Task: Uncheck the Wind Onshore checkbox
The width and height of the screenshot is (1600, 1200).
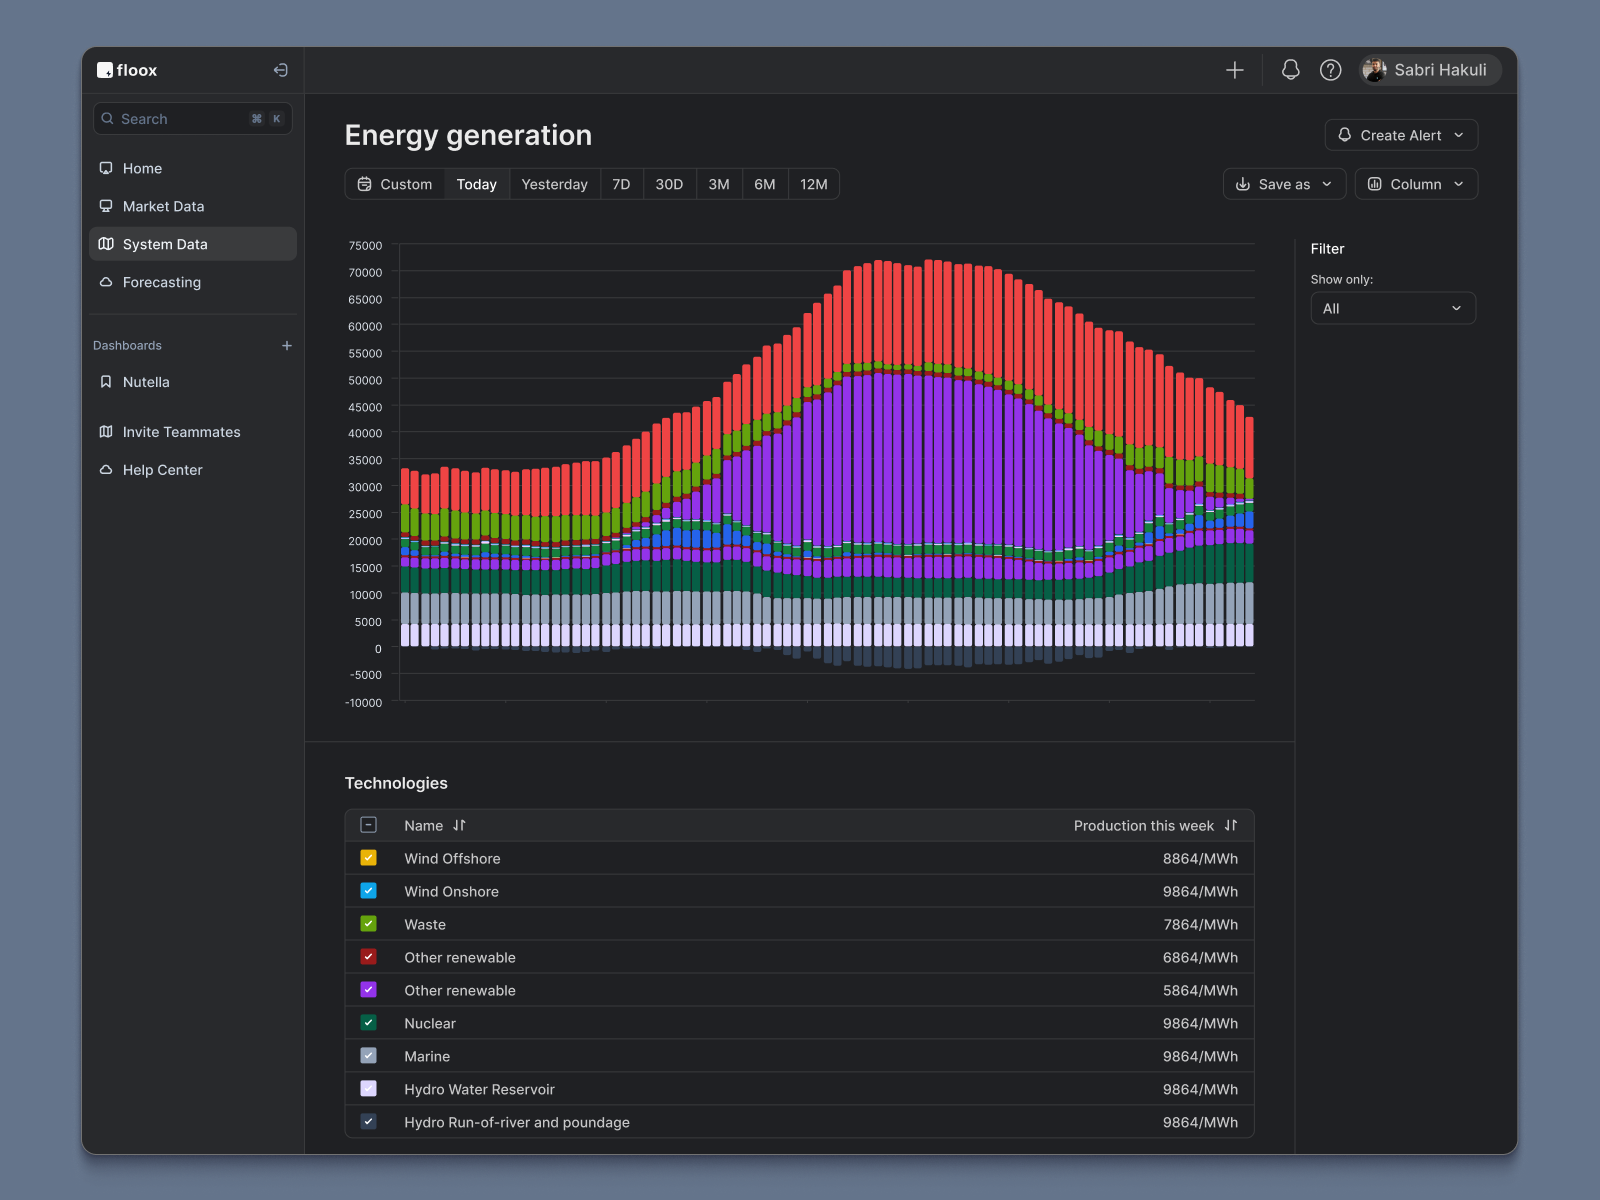Action: (369, 891)
